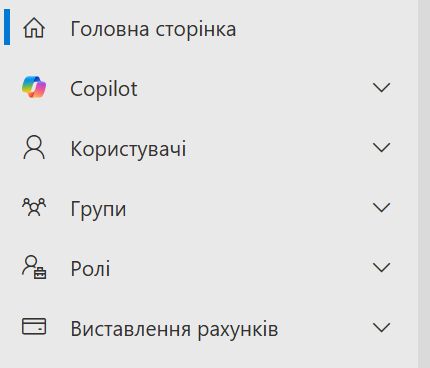The width and height of the screenshot is (430, 368).
Task: Select the Copilot text label
Action: click(x=104, y=89)
